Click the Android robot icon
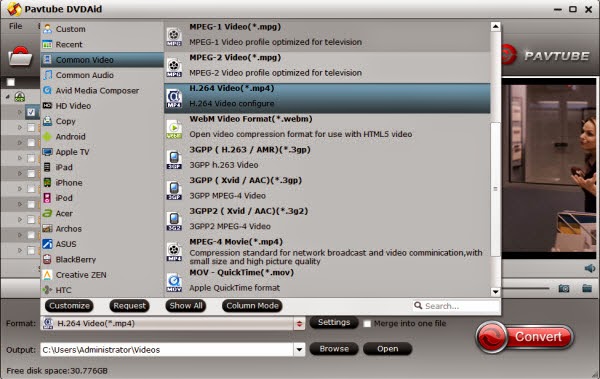The height and width of the screenshot is (379, 600). (x=47, y=136)
